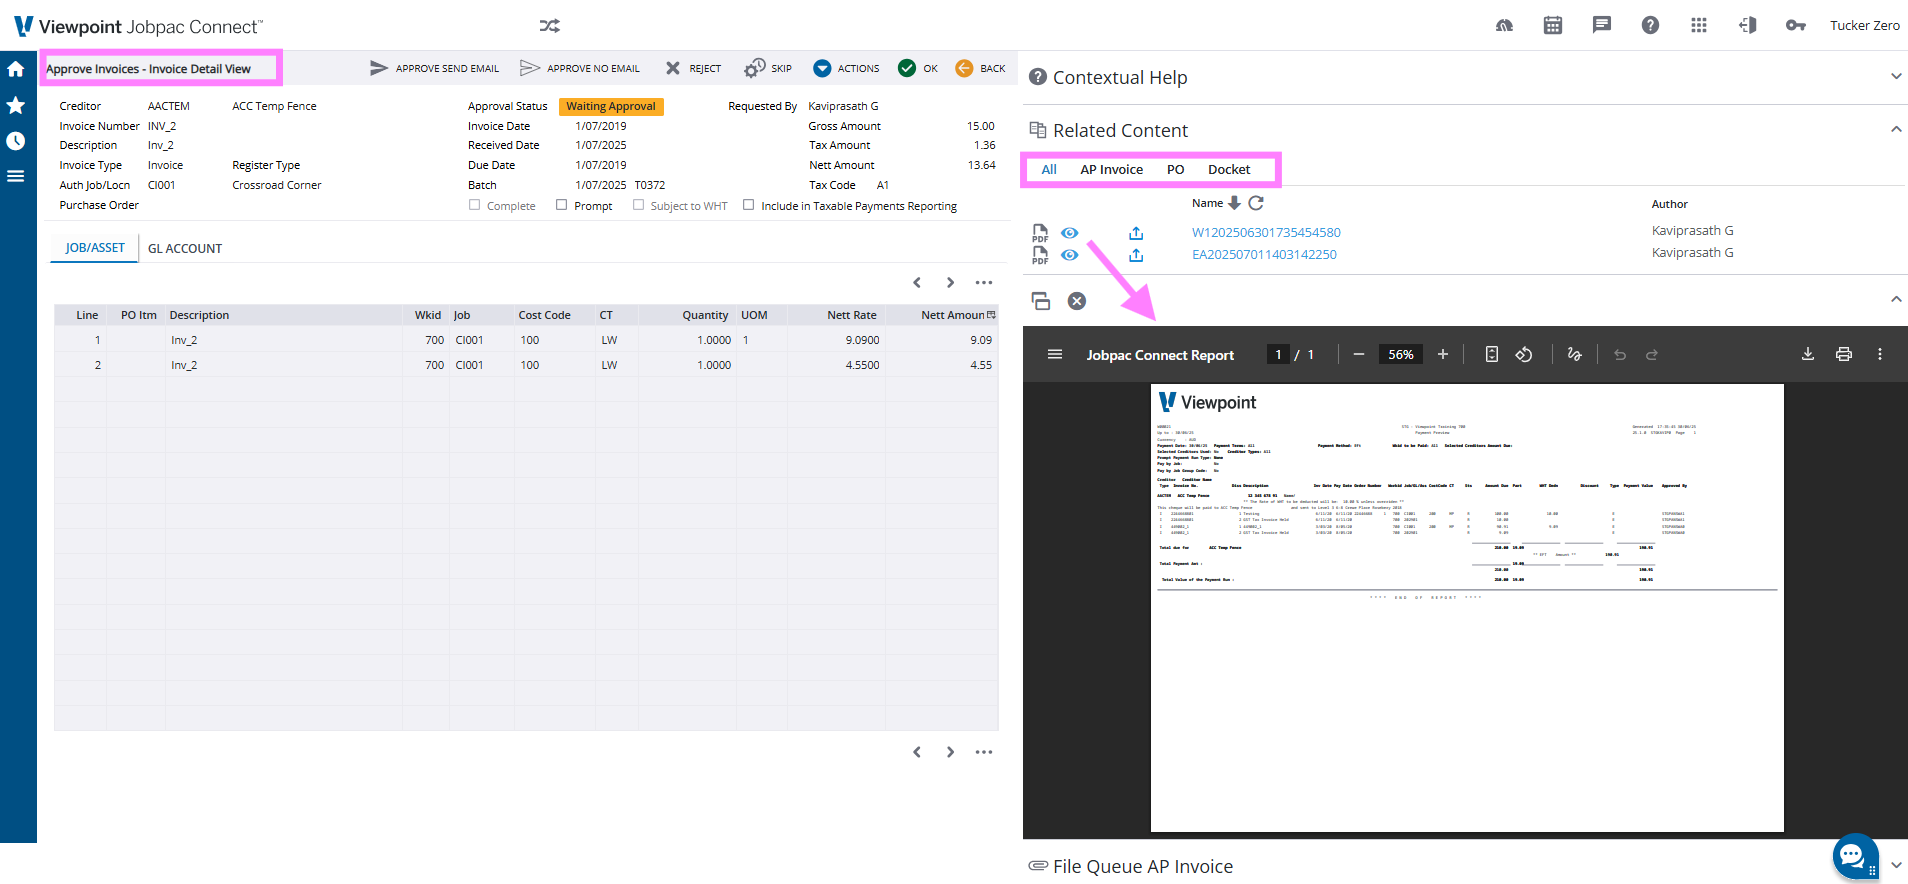Screen dimensions: 1908x884
Task: Go to previous page in bottom grid
Action: click(917, 752)
